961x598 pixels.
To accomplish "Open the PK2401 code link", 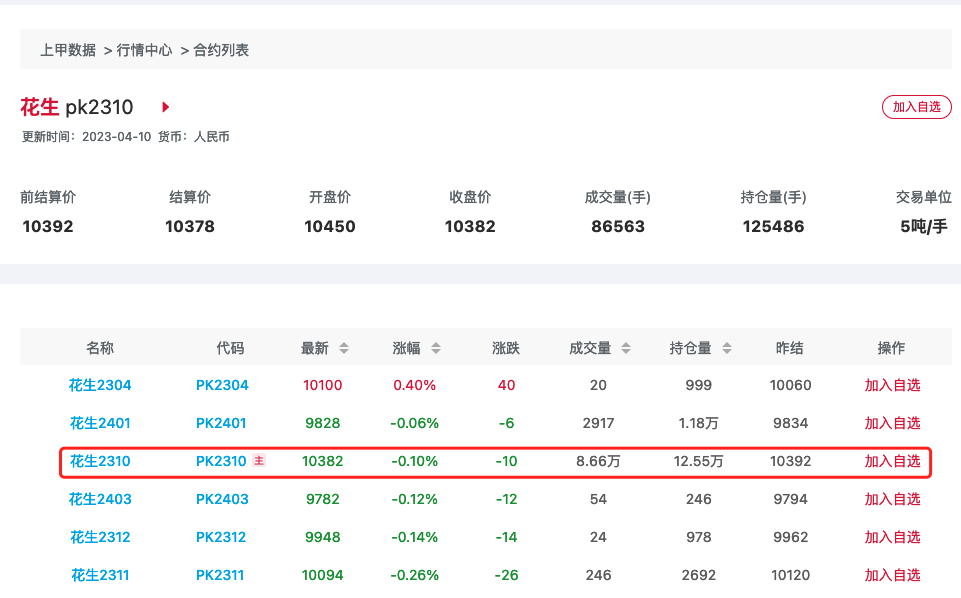I will [221, 423].
